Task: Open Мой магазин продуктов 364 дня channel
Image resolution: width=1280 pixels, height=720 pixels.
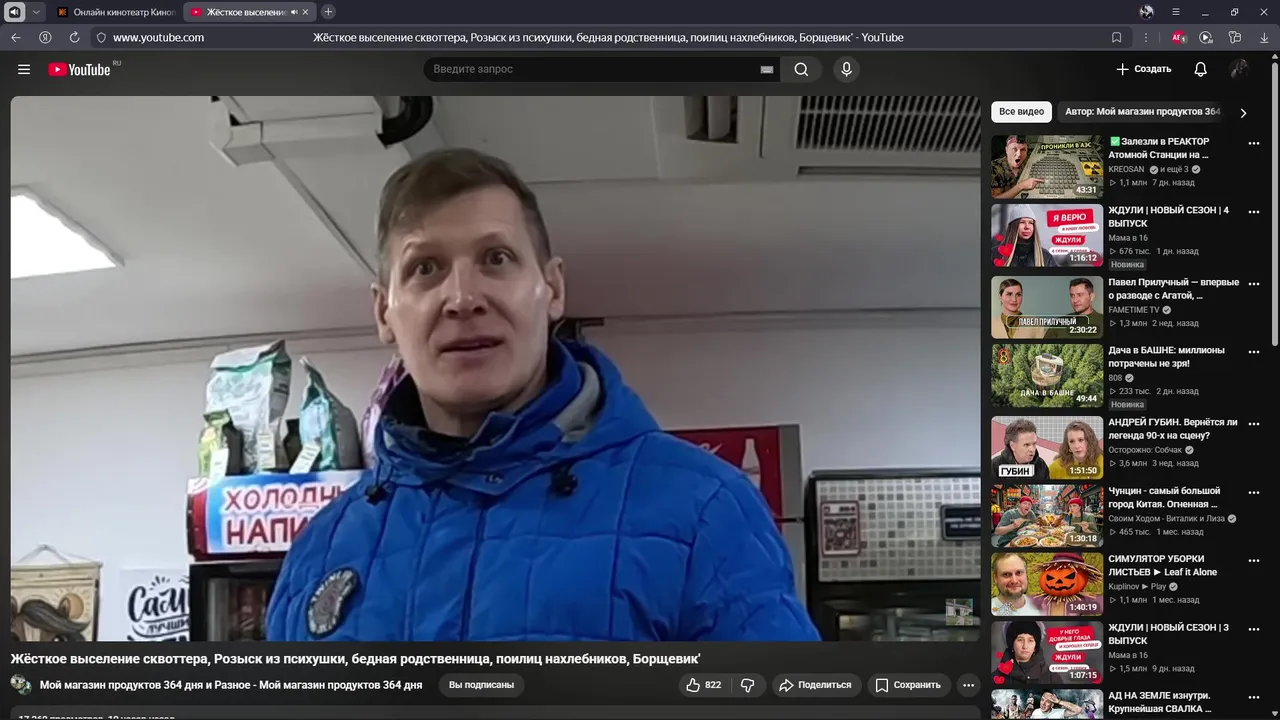Action: point(231,685)
